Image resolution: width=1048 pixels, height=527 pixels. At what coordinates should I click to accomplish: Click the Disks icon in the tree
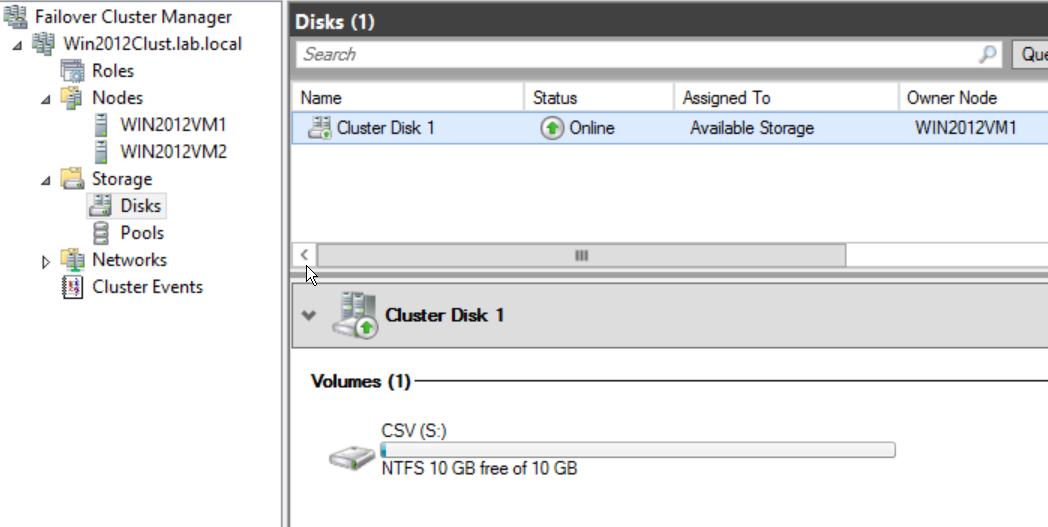pos(101,206)
